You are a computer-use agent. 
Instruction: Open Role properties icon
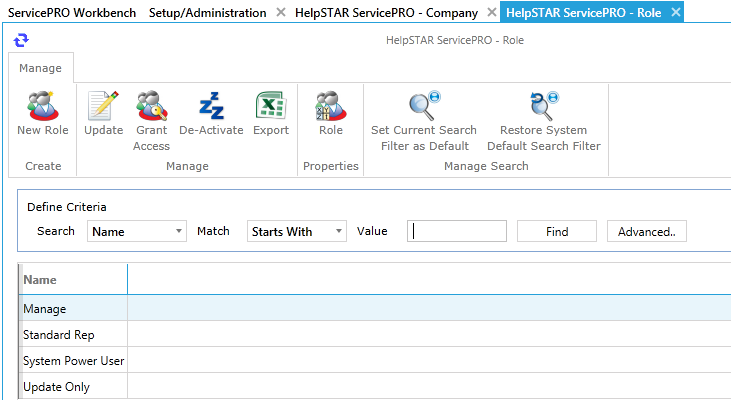click(x=331, y=106)
